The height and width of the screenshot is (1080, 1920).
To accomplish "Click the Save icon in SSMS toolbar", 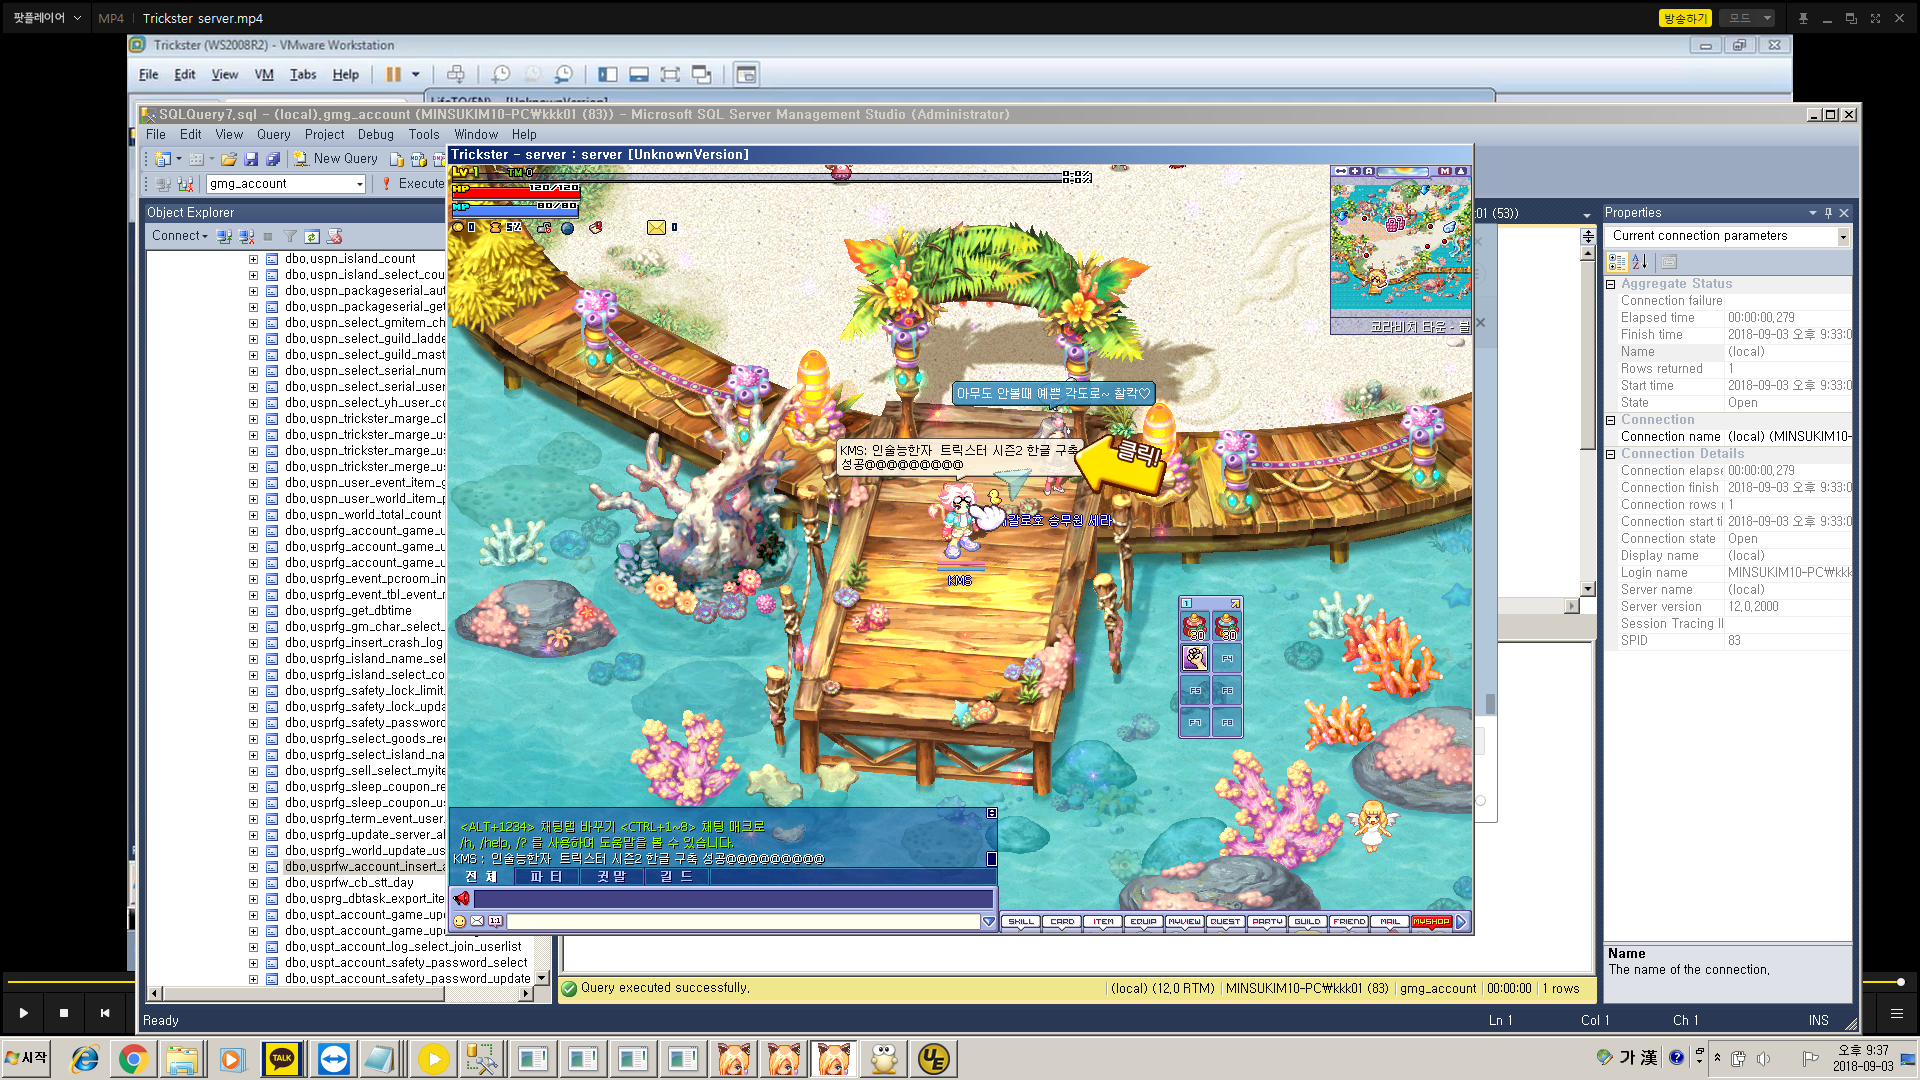I will click(251, 159).
